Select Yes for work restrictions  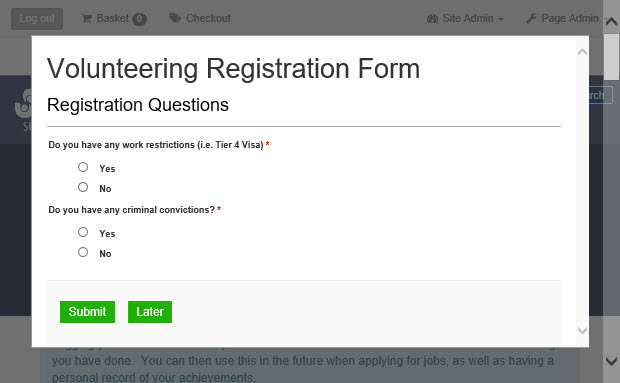pyautogui.click(x=83, y=167)
